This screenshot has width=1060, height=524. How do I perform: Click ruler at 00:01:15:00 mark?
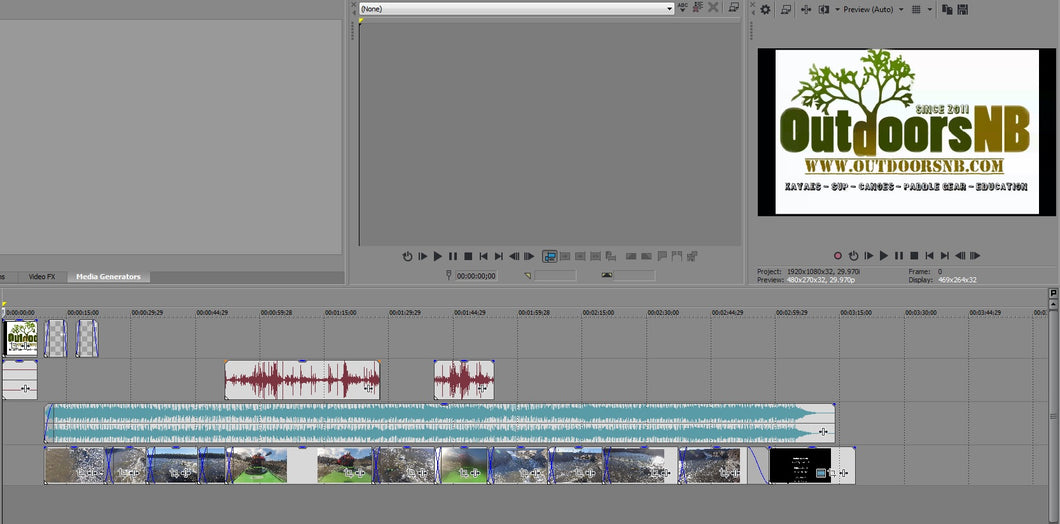tap(341, 312)
